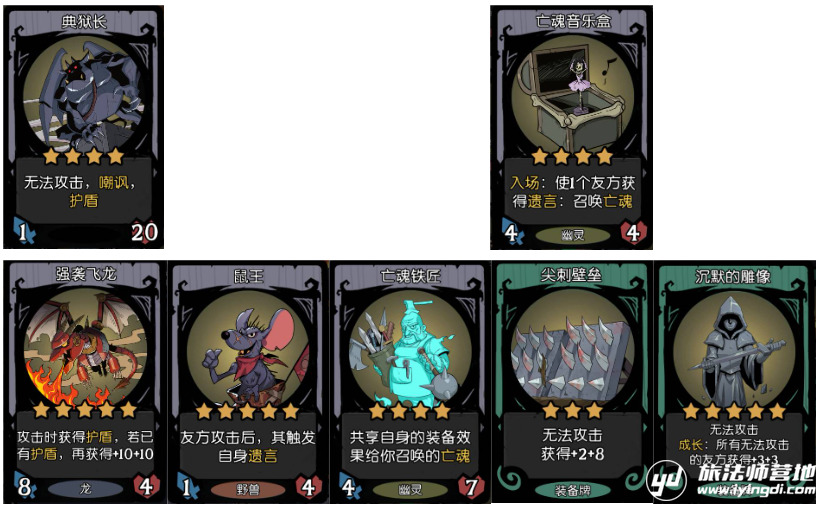
Task: Click the health 7 heart on 亡魂铁匠
Action: click(x=470, y=487)
